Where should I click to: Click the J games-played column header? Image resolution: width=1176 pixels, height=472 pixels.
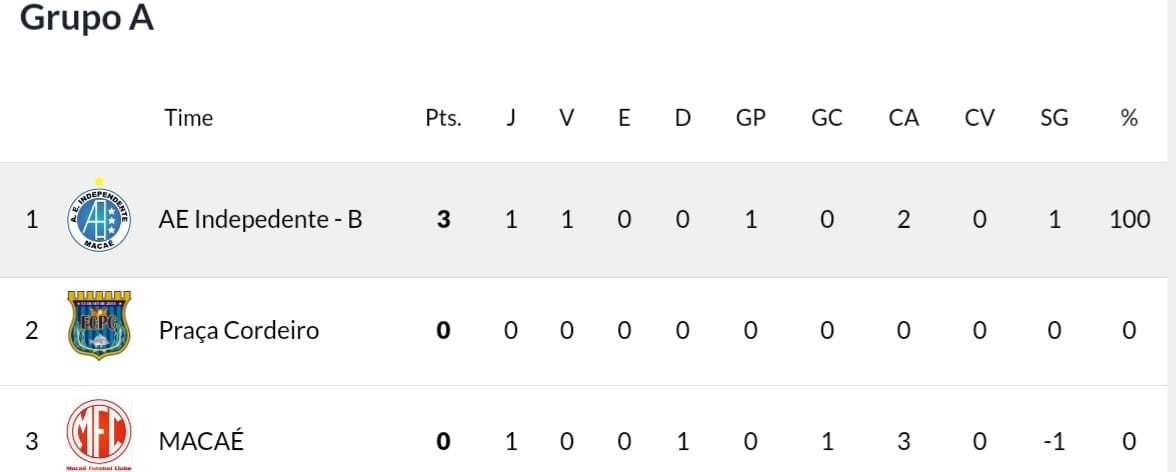[x=510, y=118]
